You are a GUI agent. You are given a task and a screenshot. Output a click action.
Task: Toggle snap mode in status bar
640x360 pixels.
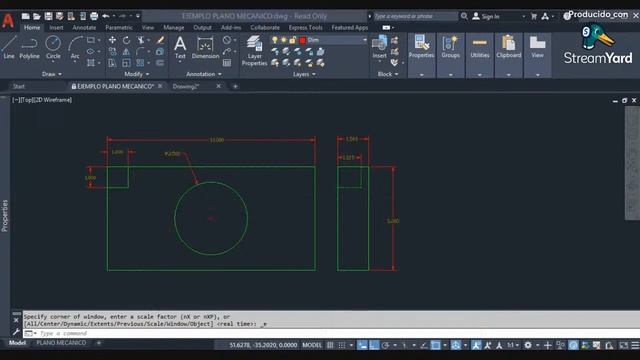coord(342,345)
